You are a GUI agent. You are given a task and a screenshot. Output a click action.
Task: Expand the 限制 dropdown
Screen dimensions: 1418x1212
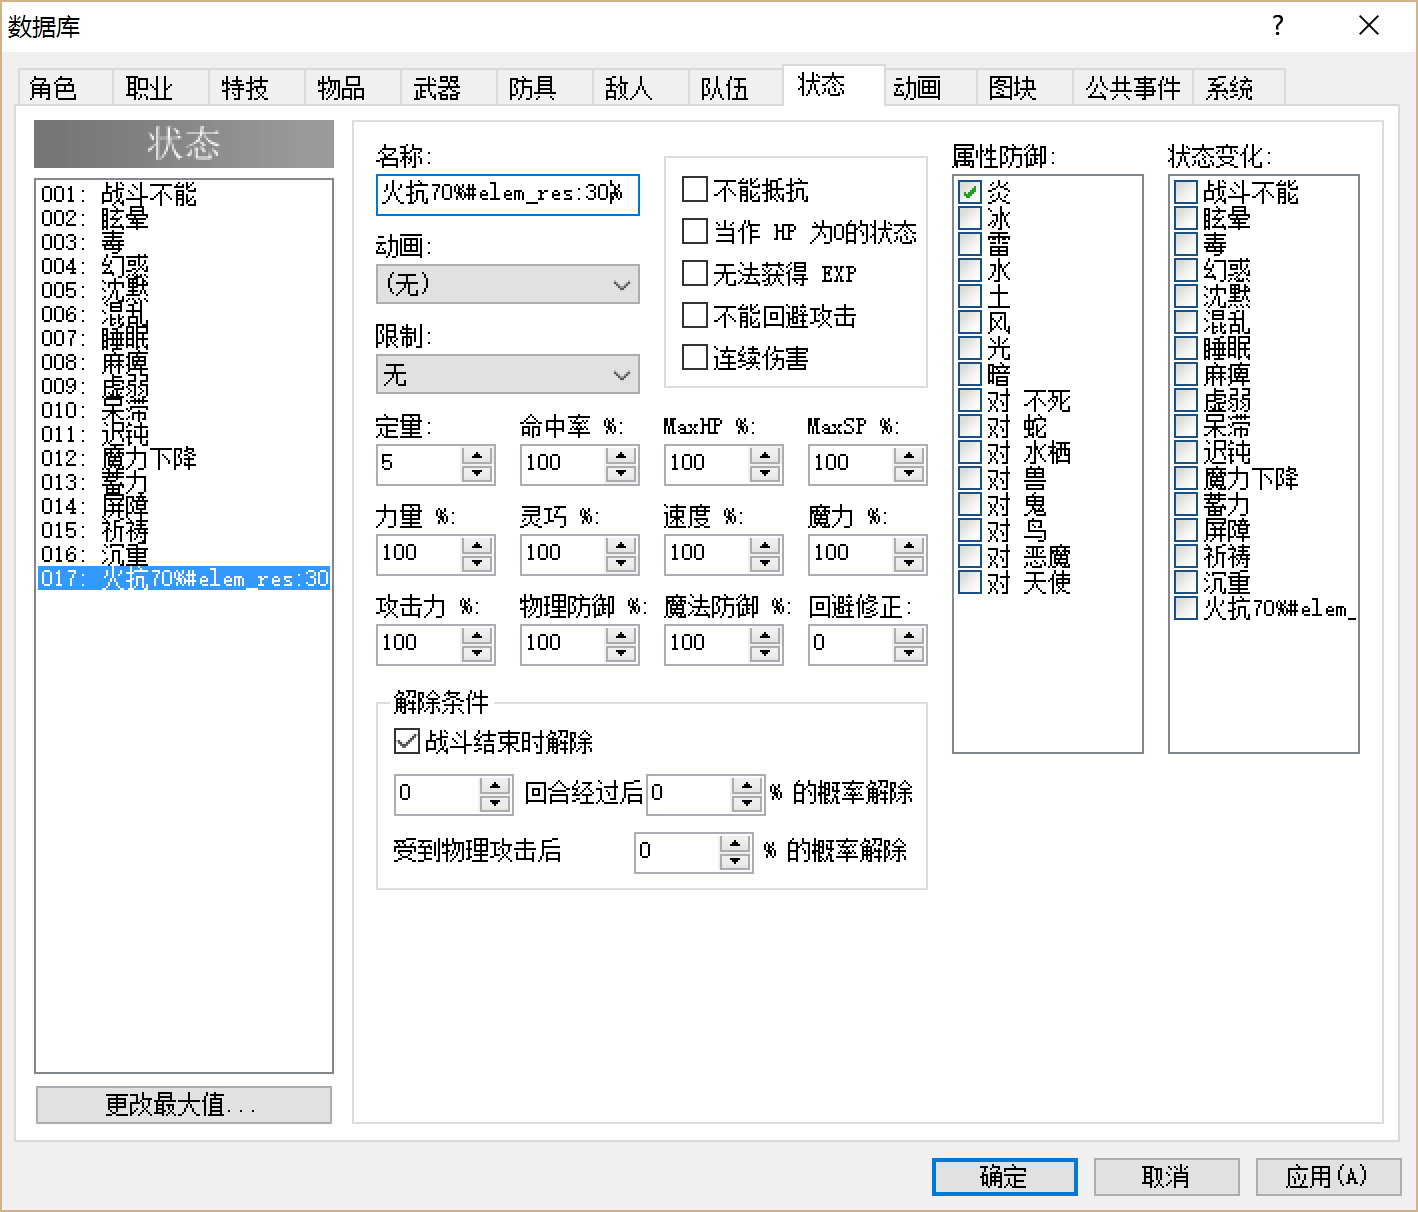coord(508,375)
